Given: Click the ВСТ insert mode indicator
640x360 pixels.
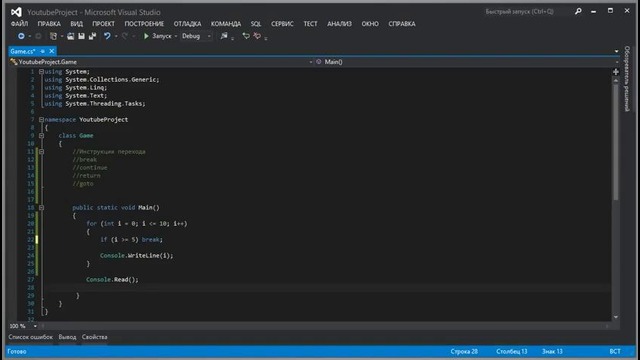Looking at the screenshot, I should 615,351.
